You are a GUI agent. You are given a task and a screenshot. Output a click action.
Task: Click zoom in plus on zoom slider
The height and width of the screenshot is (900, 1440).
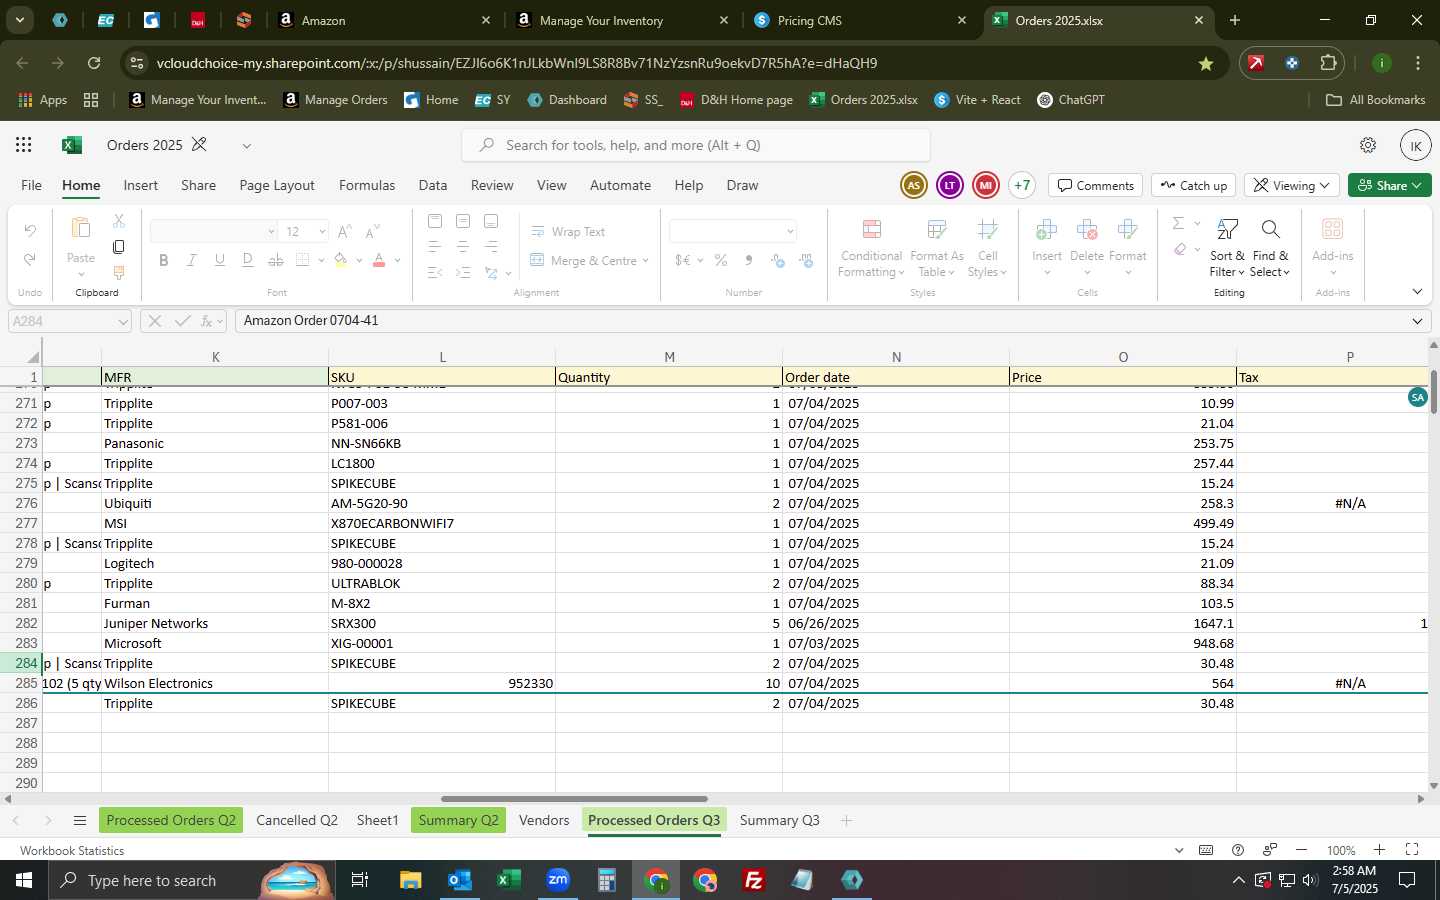coord(1379,850)
